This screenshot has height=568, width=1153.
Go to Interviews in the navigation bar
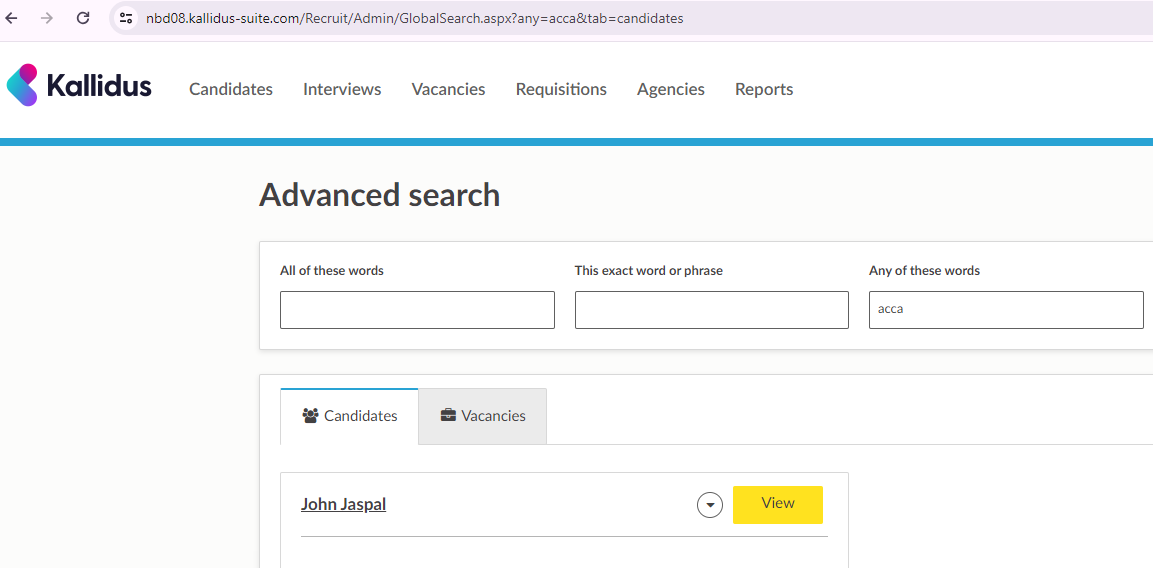342,89
